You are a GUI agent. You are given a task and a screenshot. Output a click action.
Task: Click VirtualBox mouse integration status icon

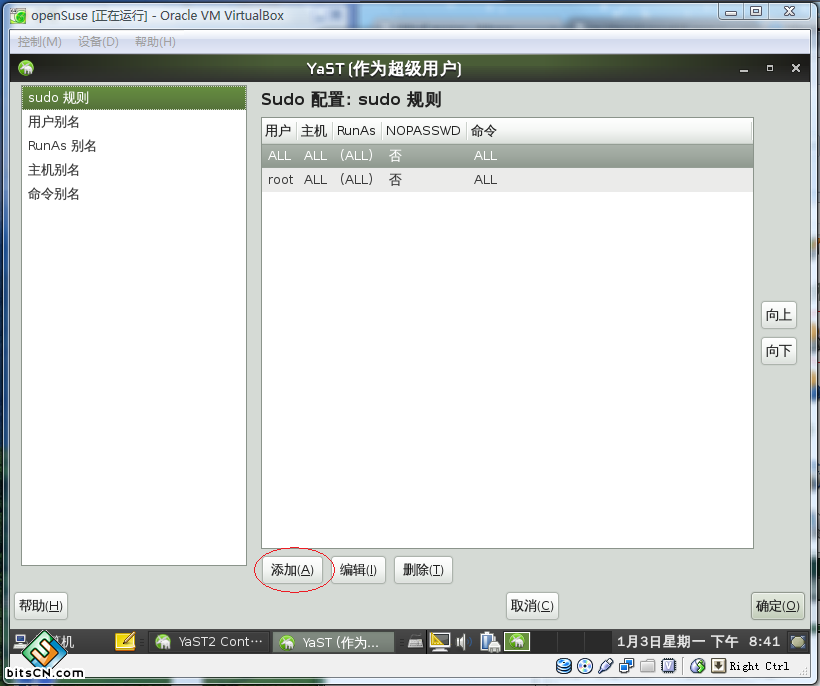[698, 666]
